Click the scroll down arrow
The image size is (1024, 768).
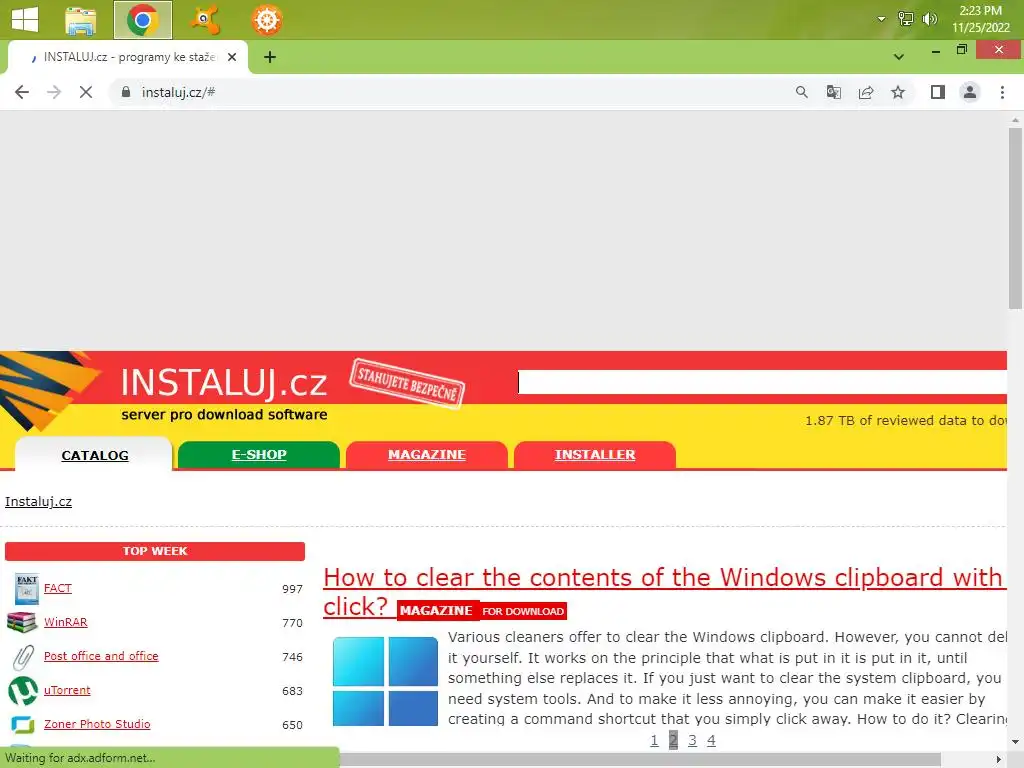coord(1015,742)
